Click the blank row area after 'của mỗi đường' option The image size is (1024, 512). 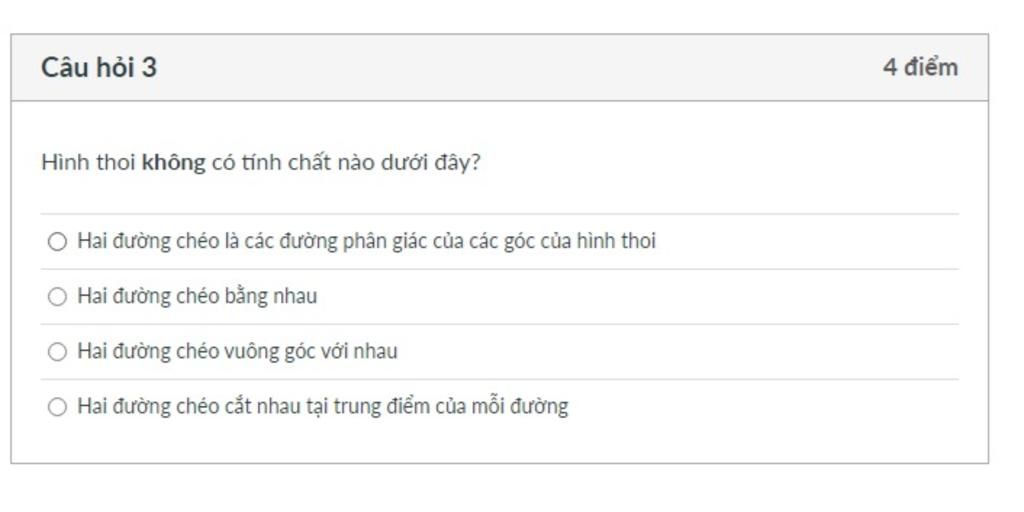click(x=763, y=407)
